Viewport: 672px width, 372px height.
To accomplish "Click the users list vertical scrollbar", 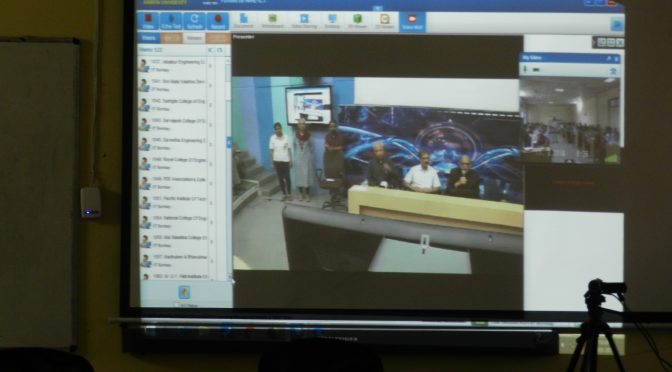I will click(228, 167).
